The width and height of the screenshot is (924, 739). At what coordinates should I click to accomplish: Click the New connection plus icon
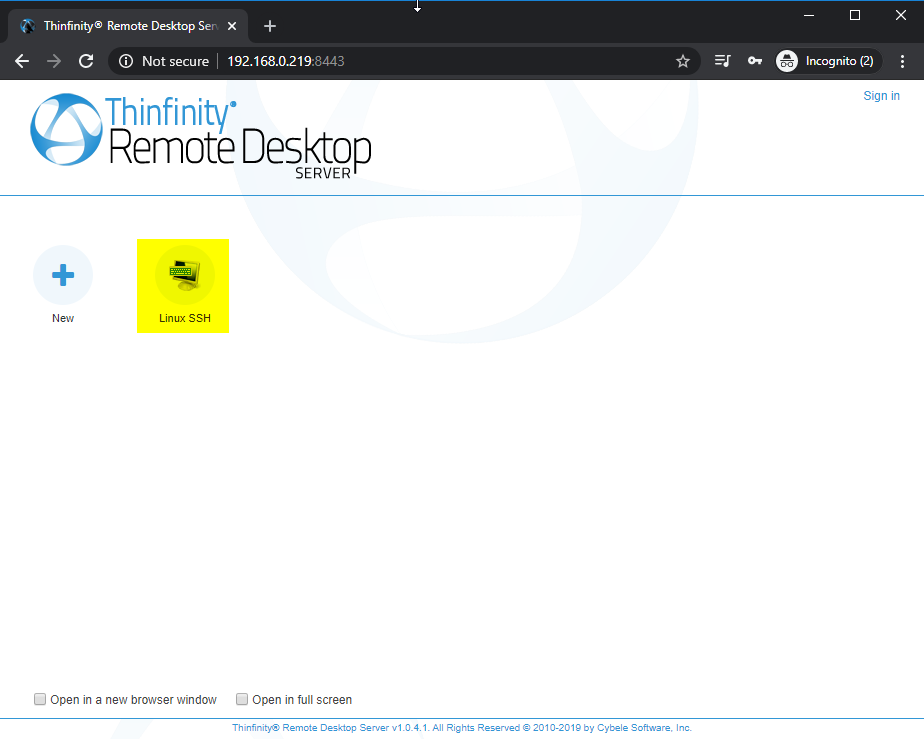click(x=62, y=275)
